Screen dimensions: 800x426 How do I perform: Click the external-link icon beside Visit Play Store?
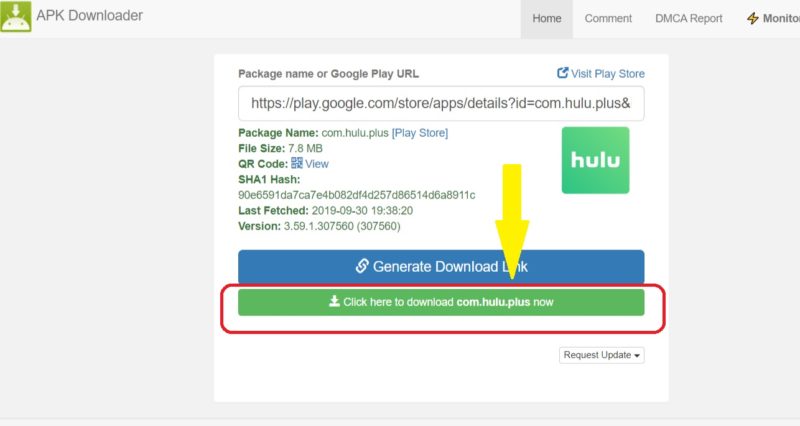click(562, 73)
